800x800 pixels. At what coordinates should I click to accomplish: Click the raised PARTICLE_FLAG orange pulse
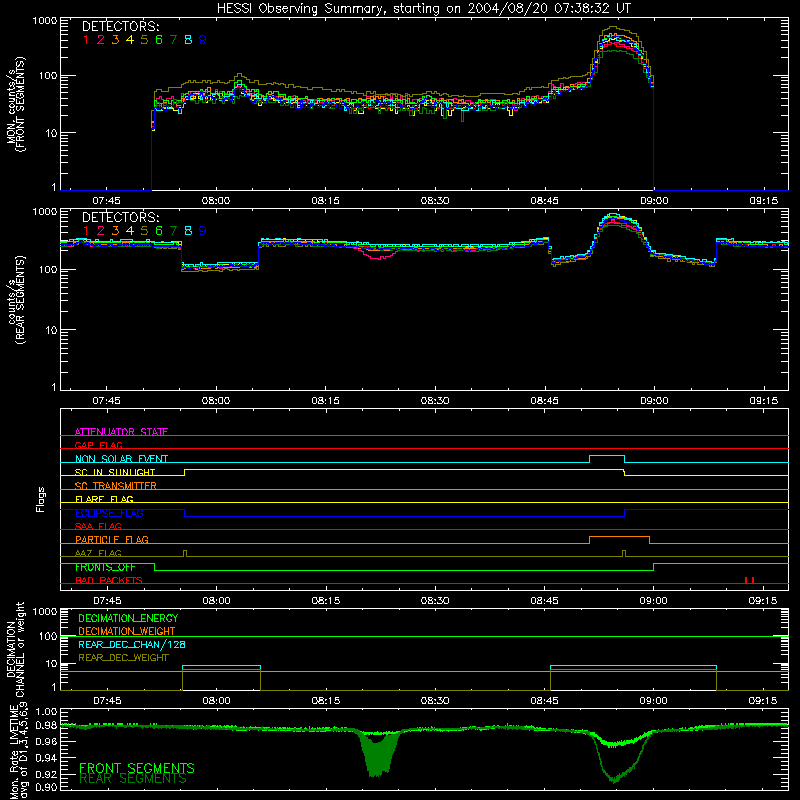pyautogui.click(x=619, y=540)
